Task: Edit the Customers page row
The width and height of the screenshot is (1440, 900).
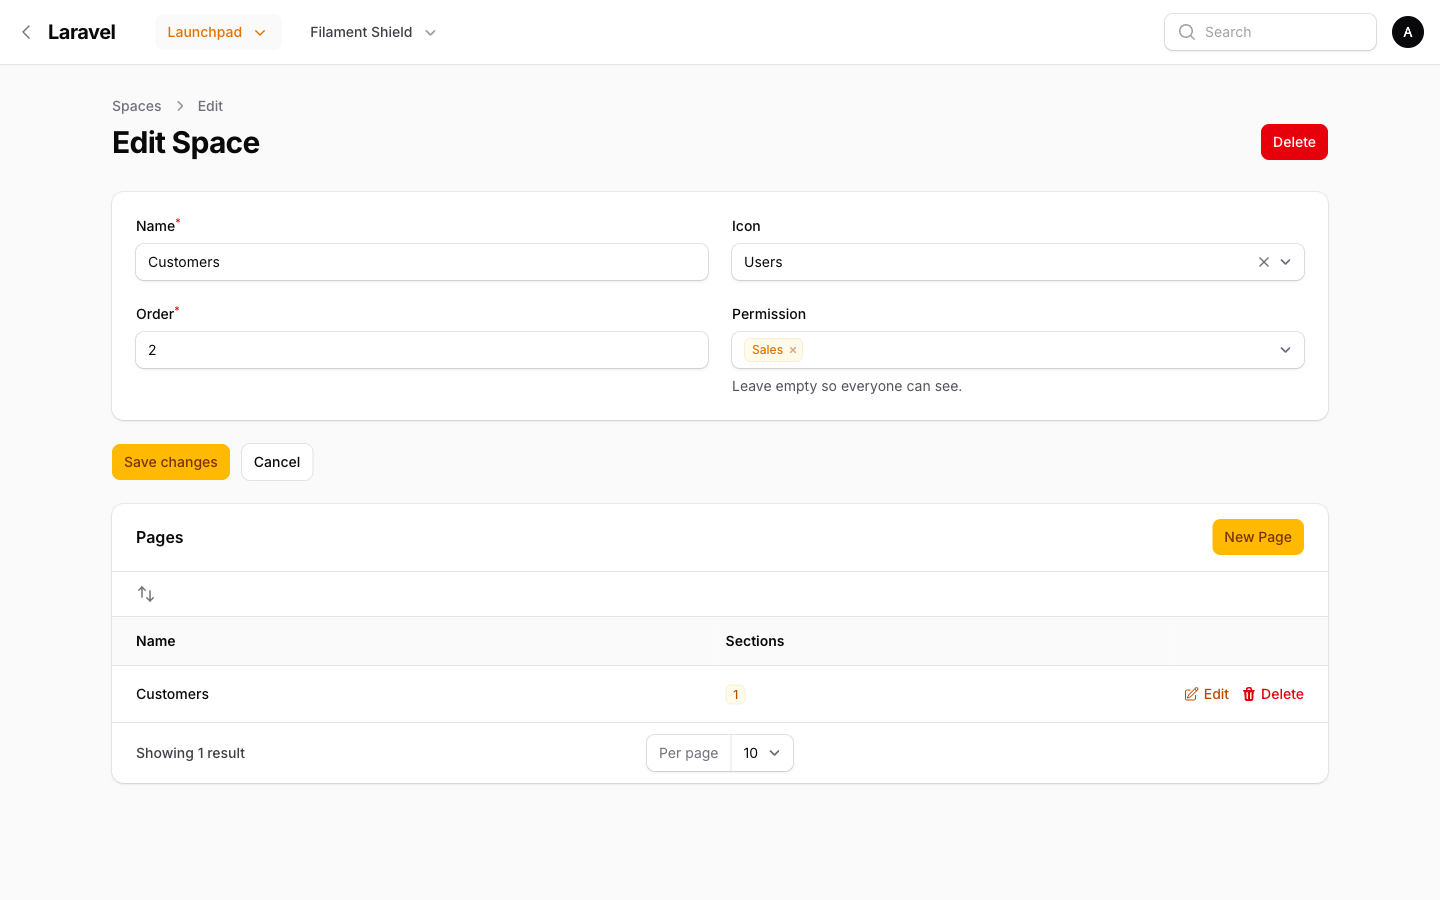Action: tap(1207, 694)
